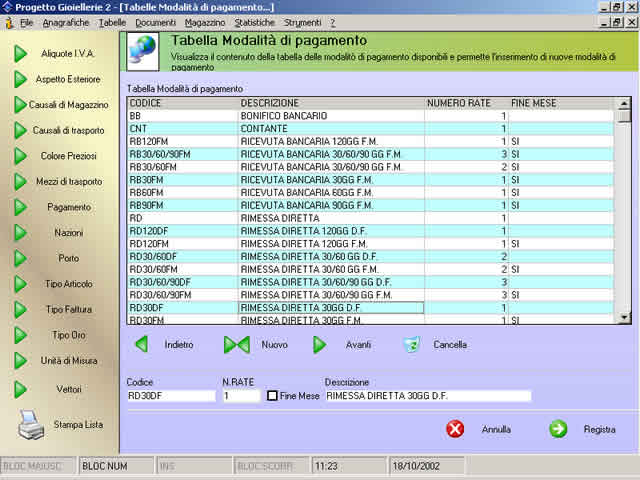
Task: Click the 18/10/2002 date in status bar
Action: pyautogui.click(x=426, y=466)
